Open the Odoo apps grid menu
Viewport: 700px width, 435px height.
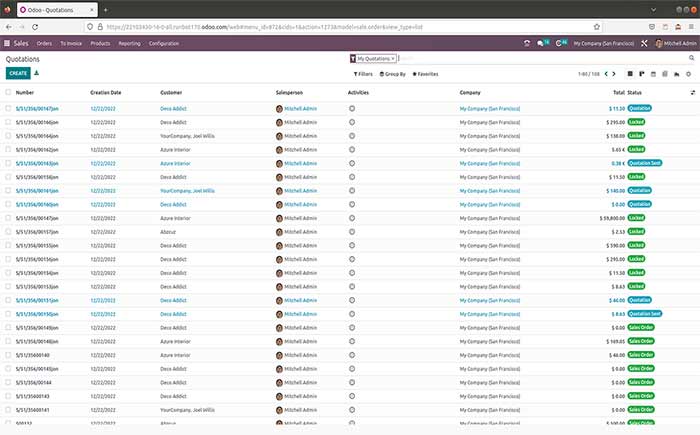7,43
